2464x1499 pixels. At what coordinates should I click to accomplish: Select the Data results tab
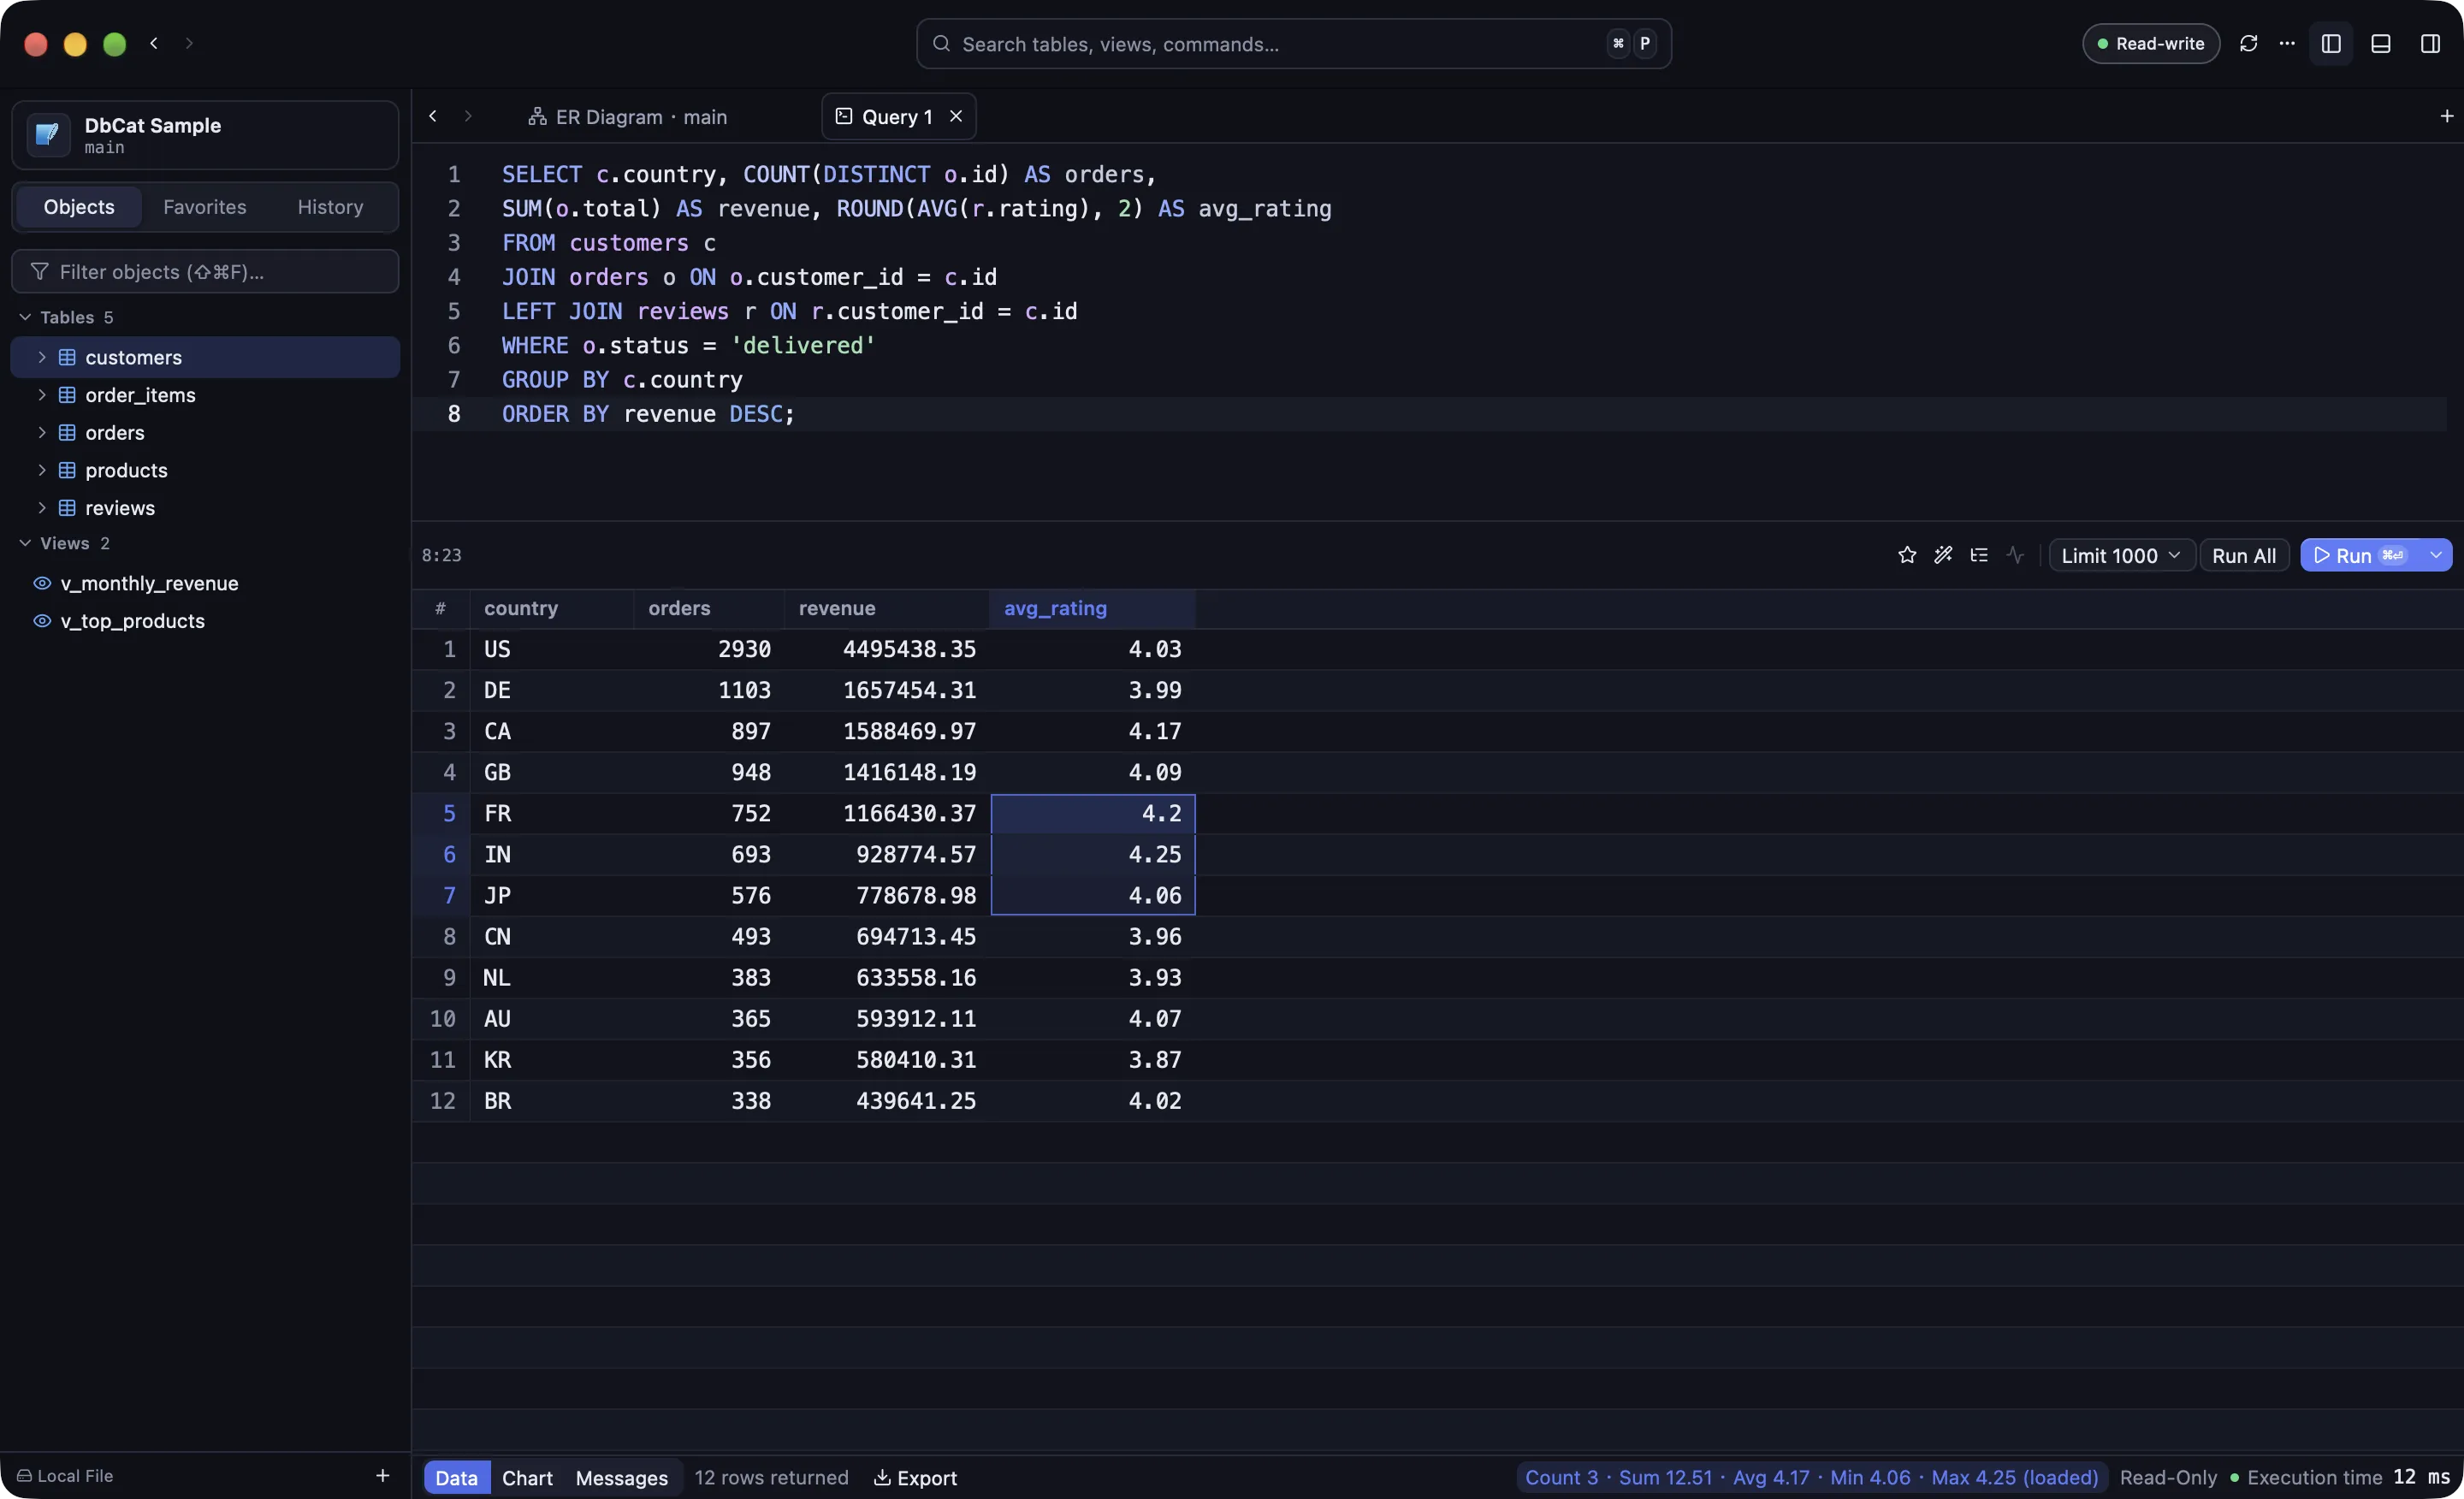456,1477
